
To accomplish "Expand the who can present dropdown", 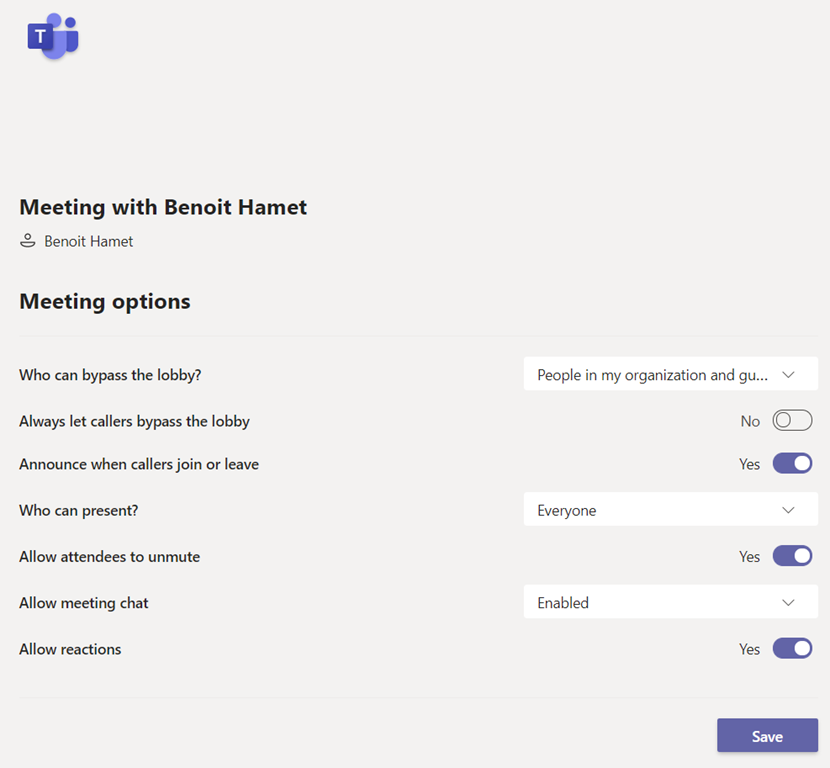I will (670, 510).
